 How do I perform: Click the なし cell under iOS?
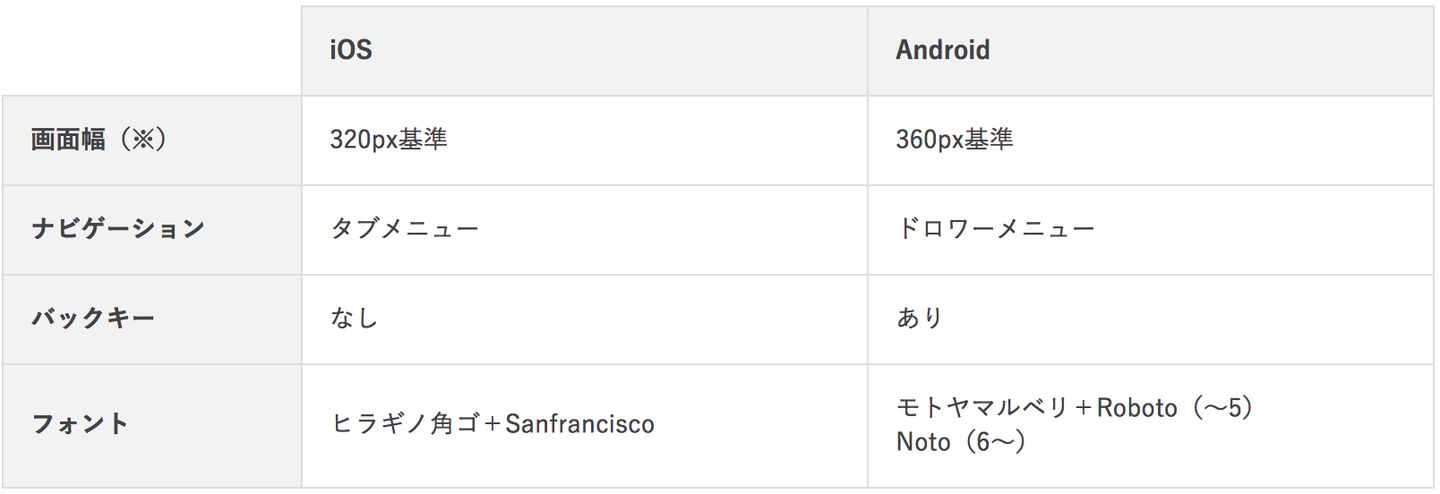354,318
